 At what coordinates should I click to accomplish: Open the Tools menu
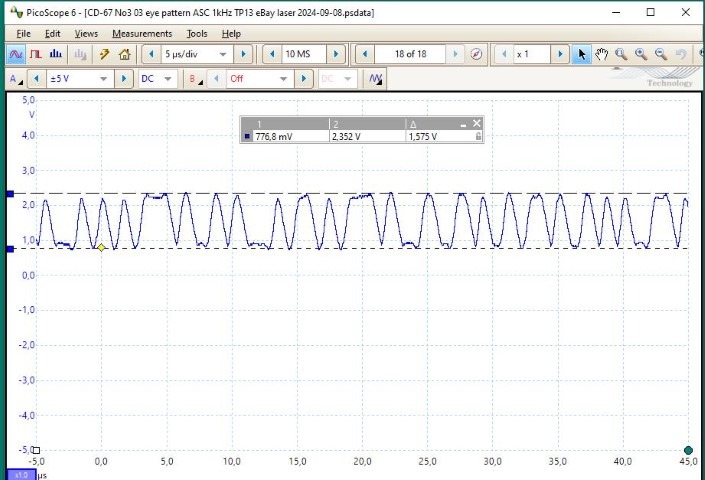tap(197, 34)
